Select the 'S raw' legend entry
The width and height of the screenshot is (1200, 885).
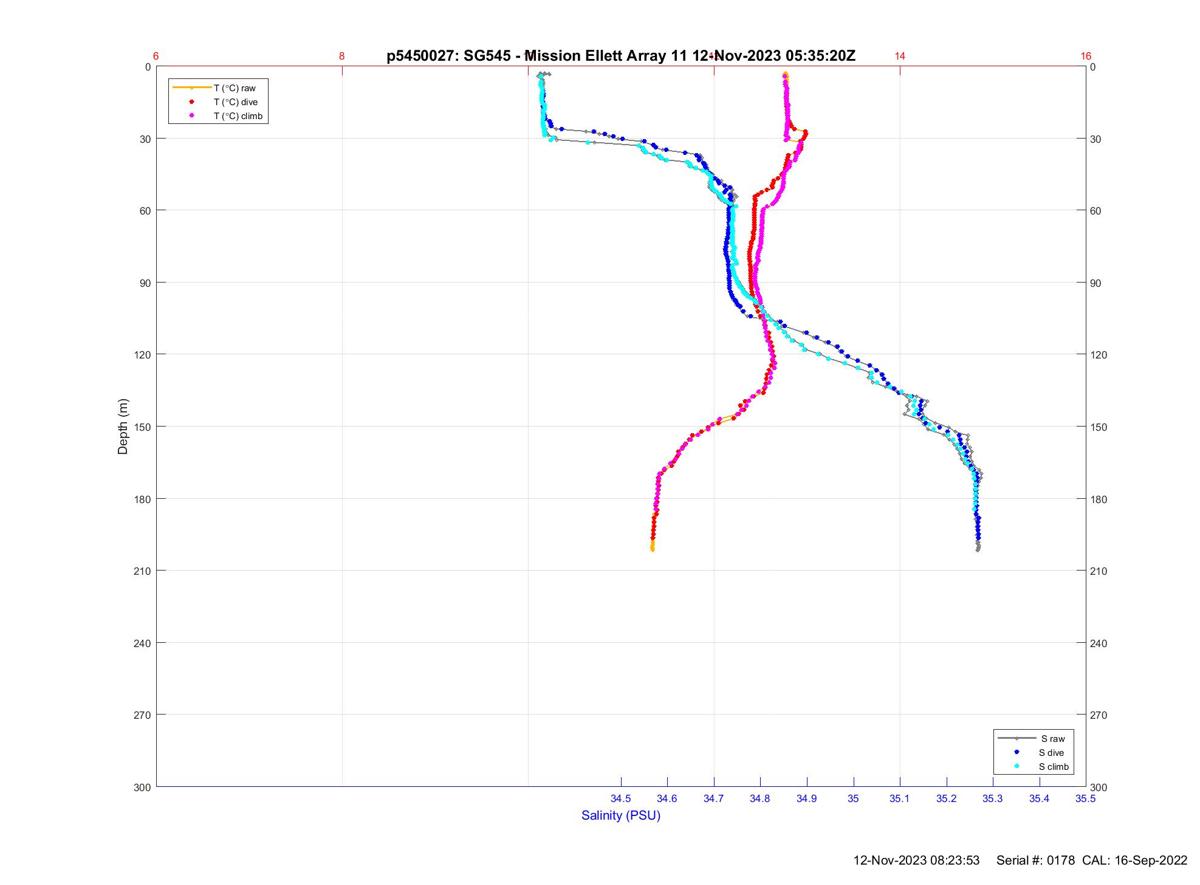pyautogui.click(x=1032, y=738)
